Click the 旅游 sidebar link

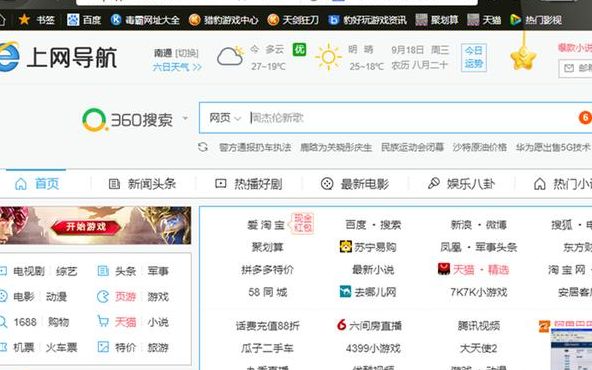[x=158, y=347]
